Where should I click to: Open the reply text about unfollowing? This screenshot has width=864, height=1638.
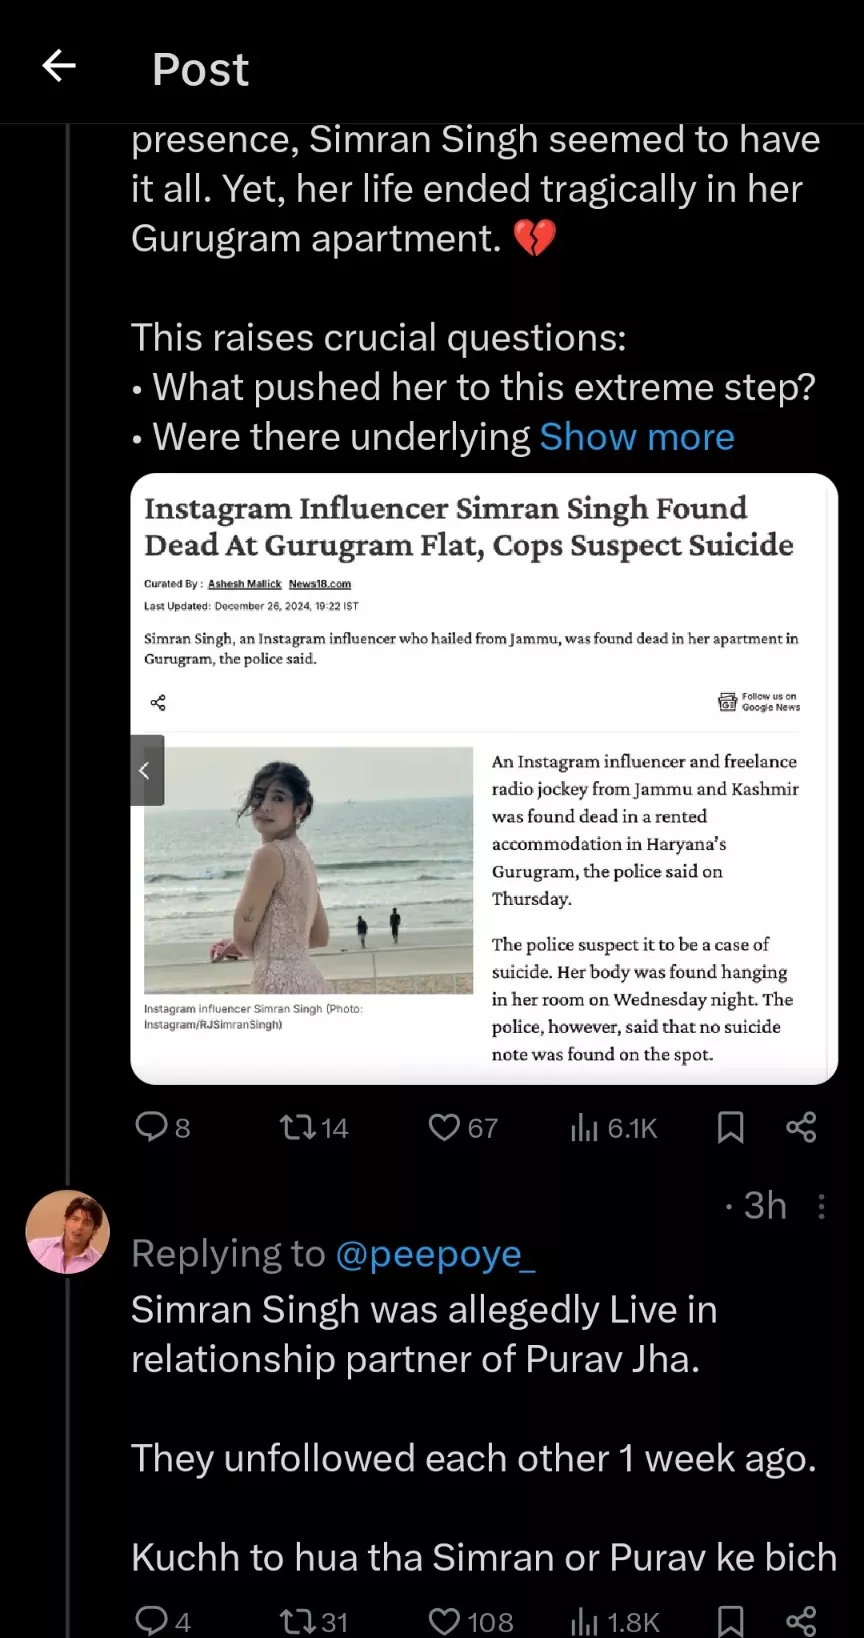tap(473, 1458)
